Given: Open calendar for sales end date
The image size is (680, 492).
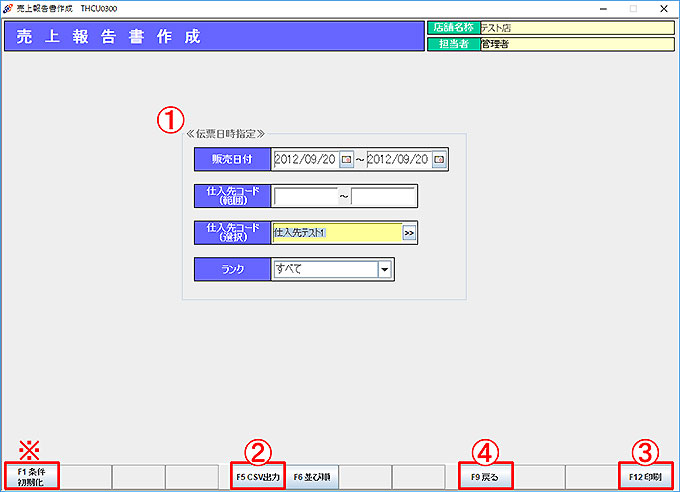Looking at the screenshot, I should [x=439, y=159].
